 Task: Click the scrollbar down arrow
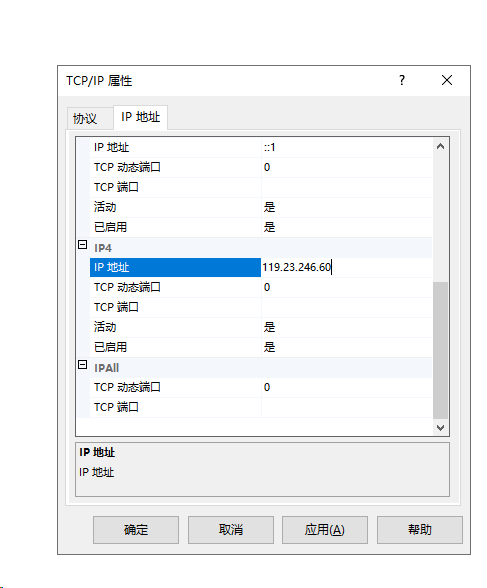441,428
